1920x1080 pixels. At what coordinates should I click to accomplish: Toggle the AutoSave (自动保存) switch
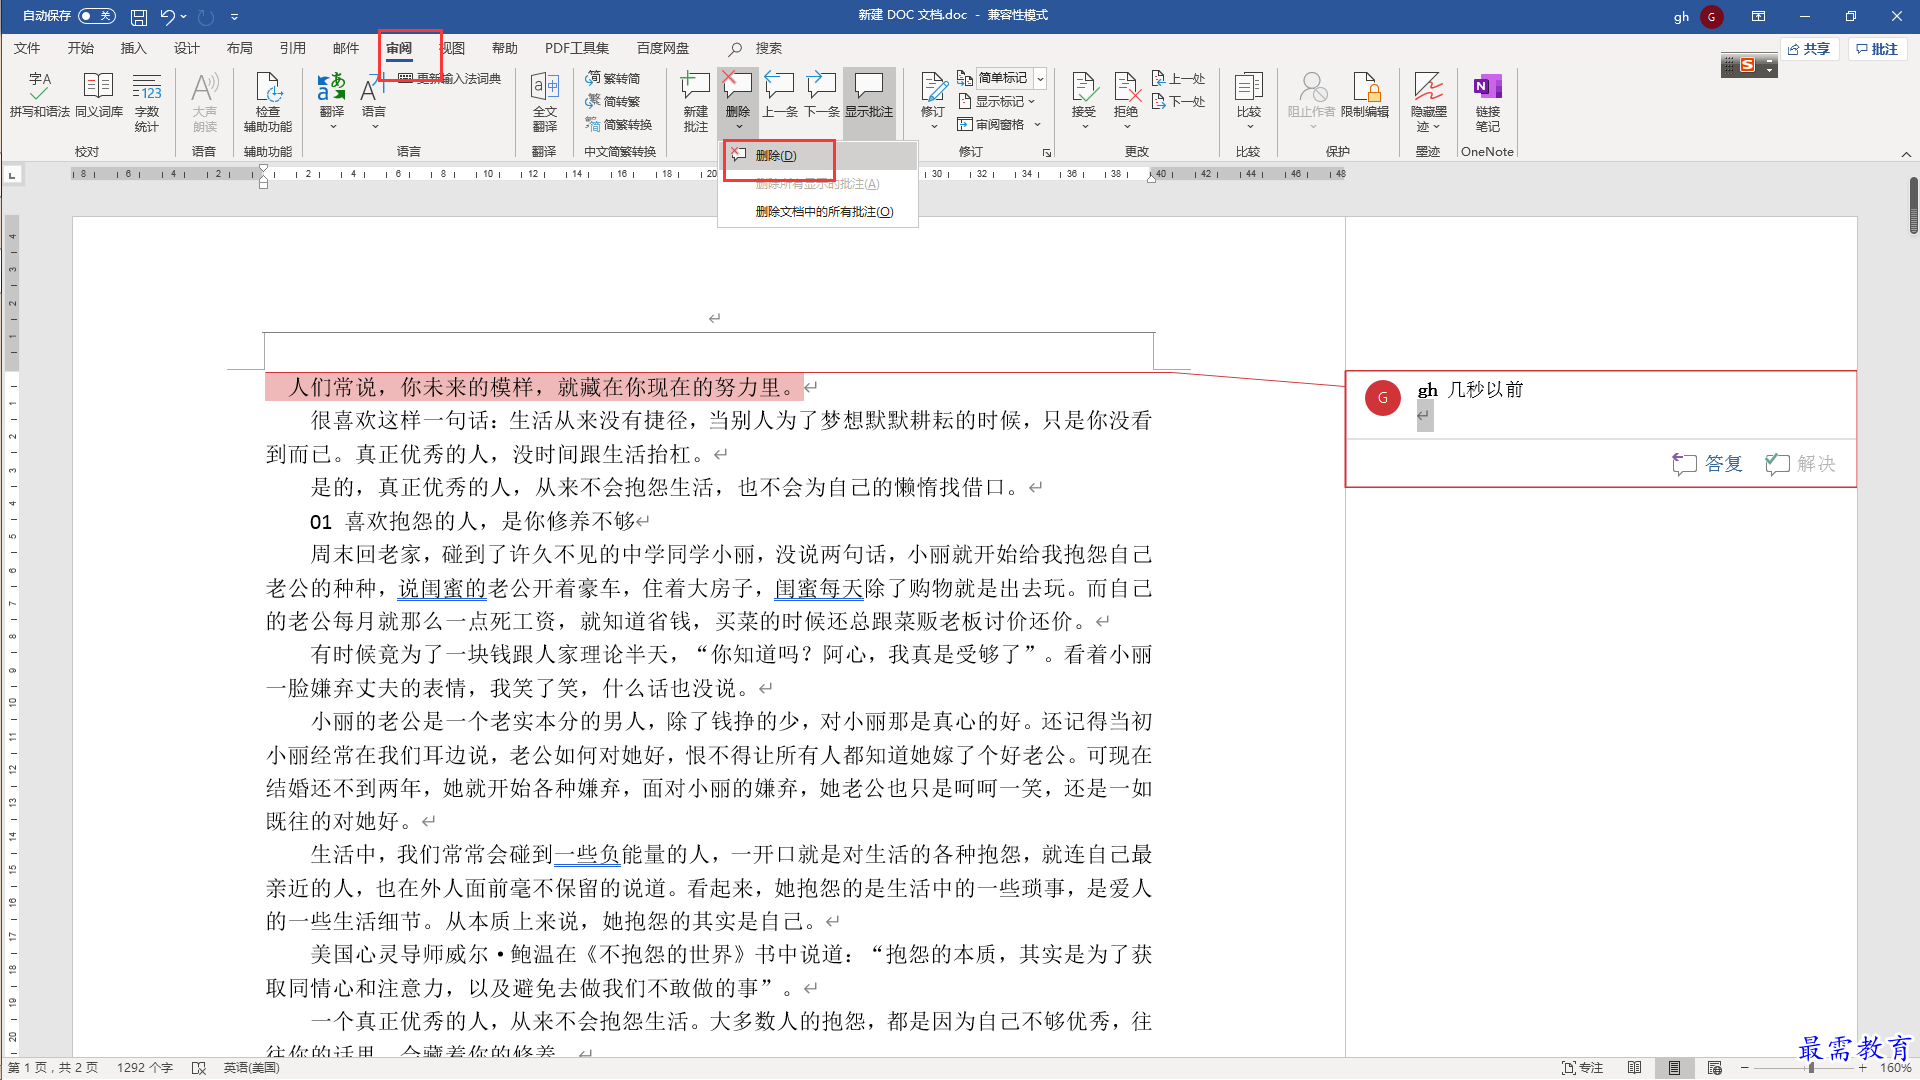[97, 16]
